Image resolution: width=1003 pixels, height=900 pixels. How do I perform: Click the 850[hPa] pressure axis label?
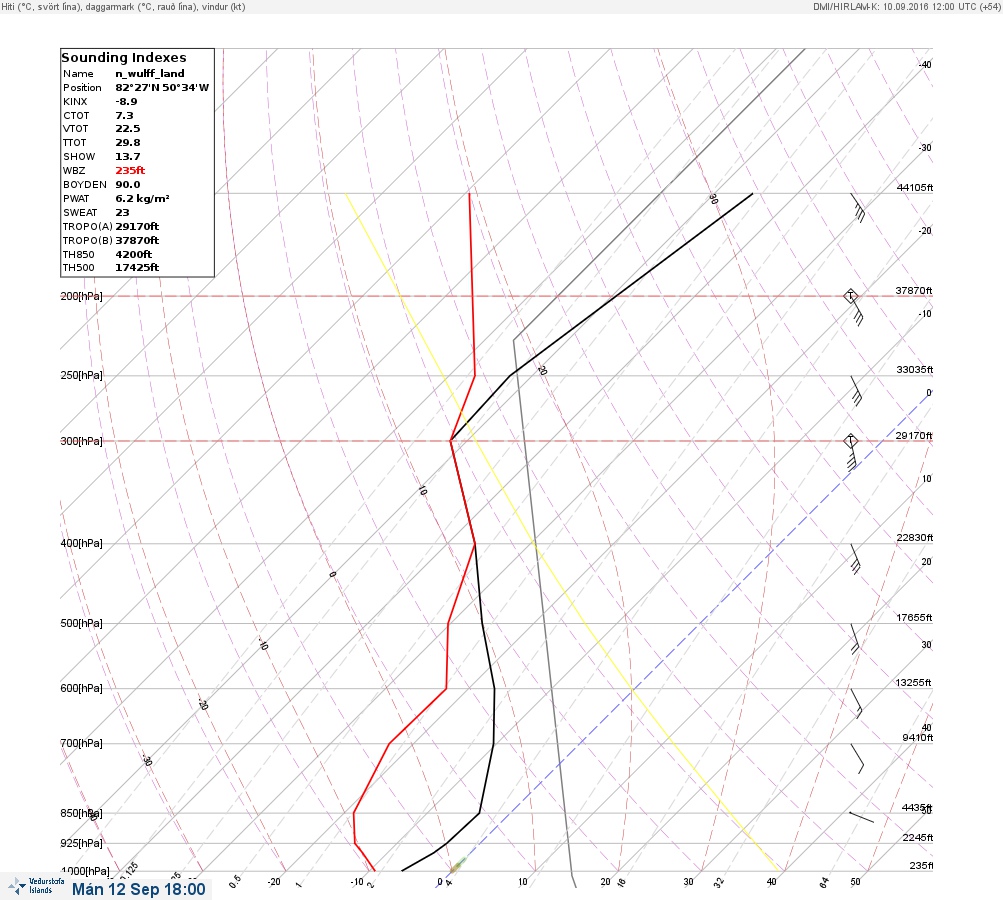point(81,813)
